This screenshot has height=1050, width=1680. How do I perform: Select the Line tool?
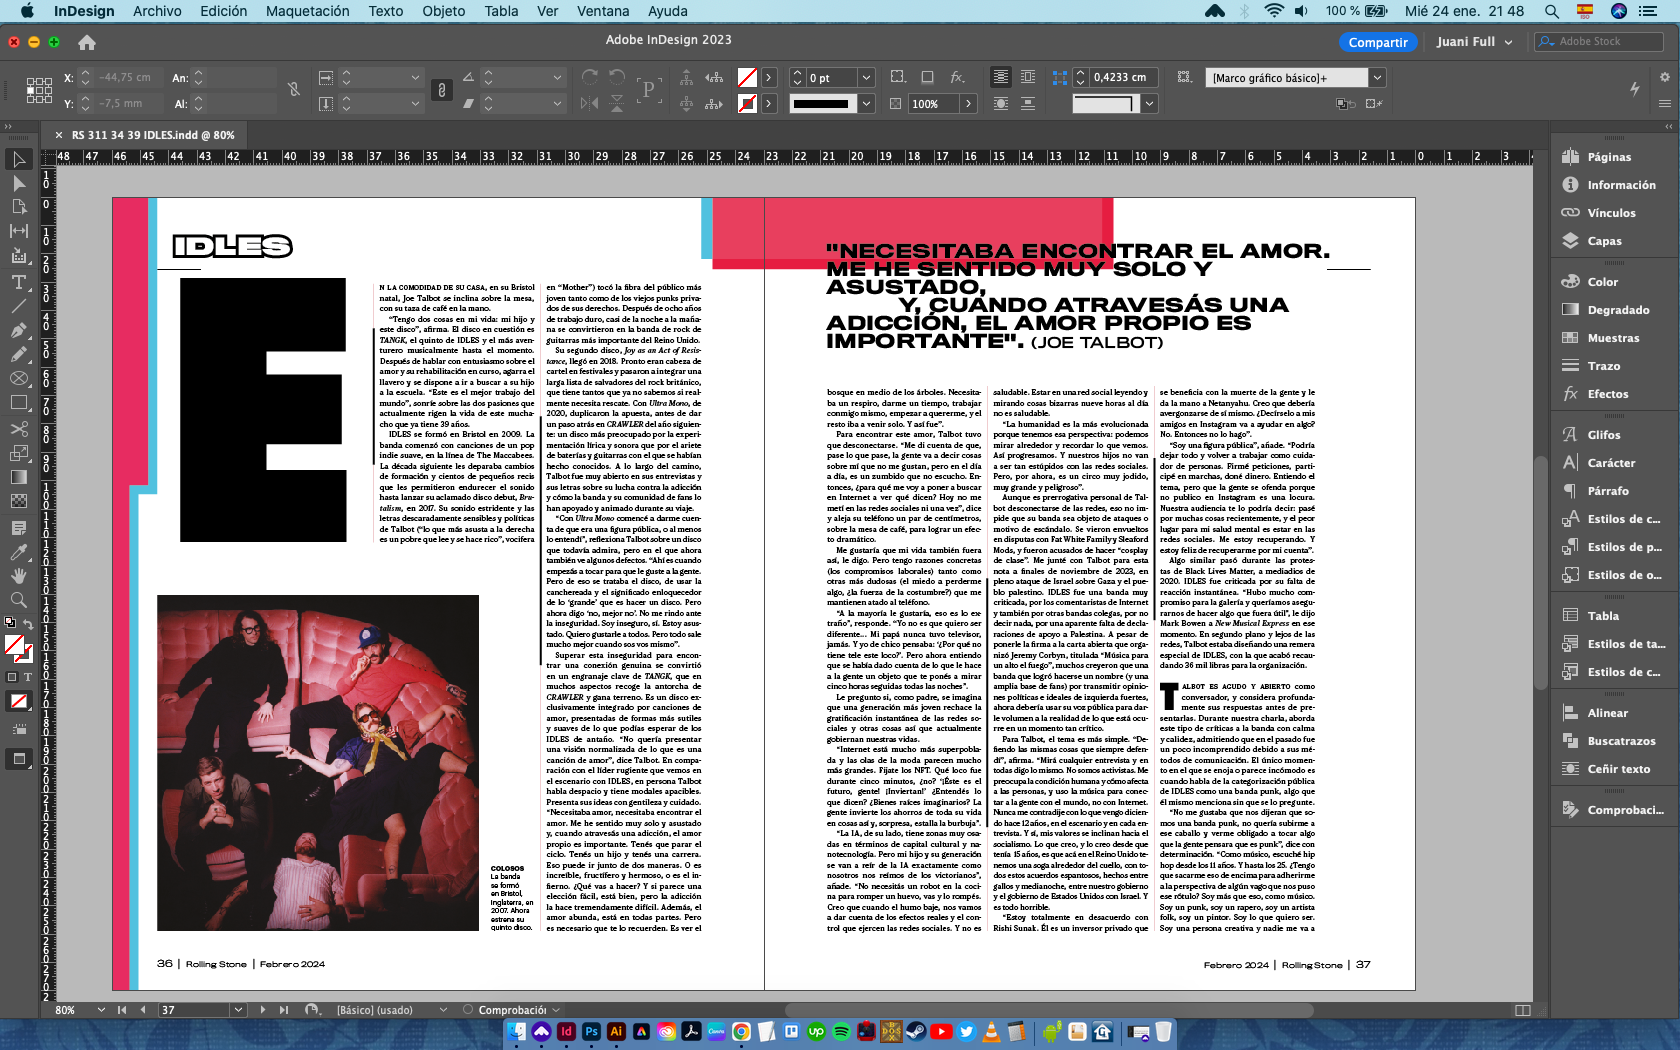click(x=19, y=306)
